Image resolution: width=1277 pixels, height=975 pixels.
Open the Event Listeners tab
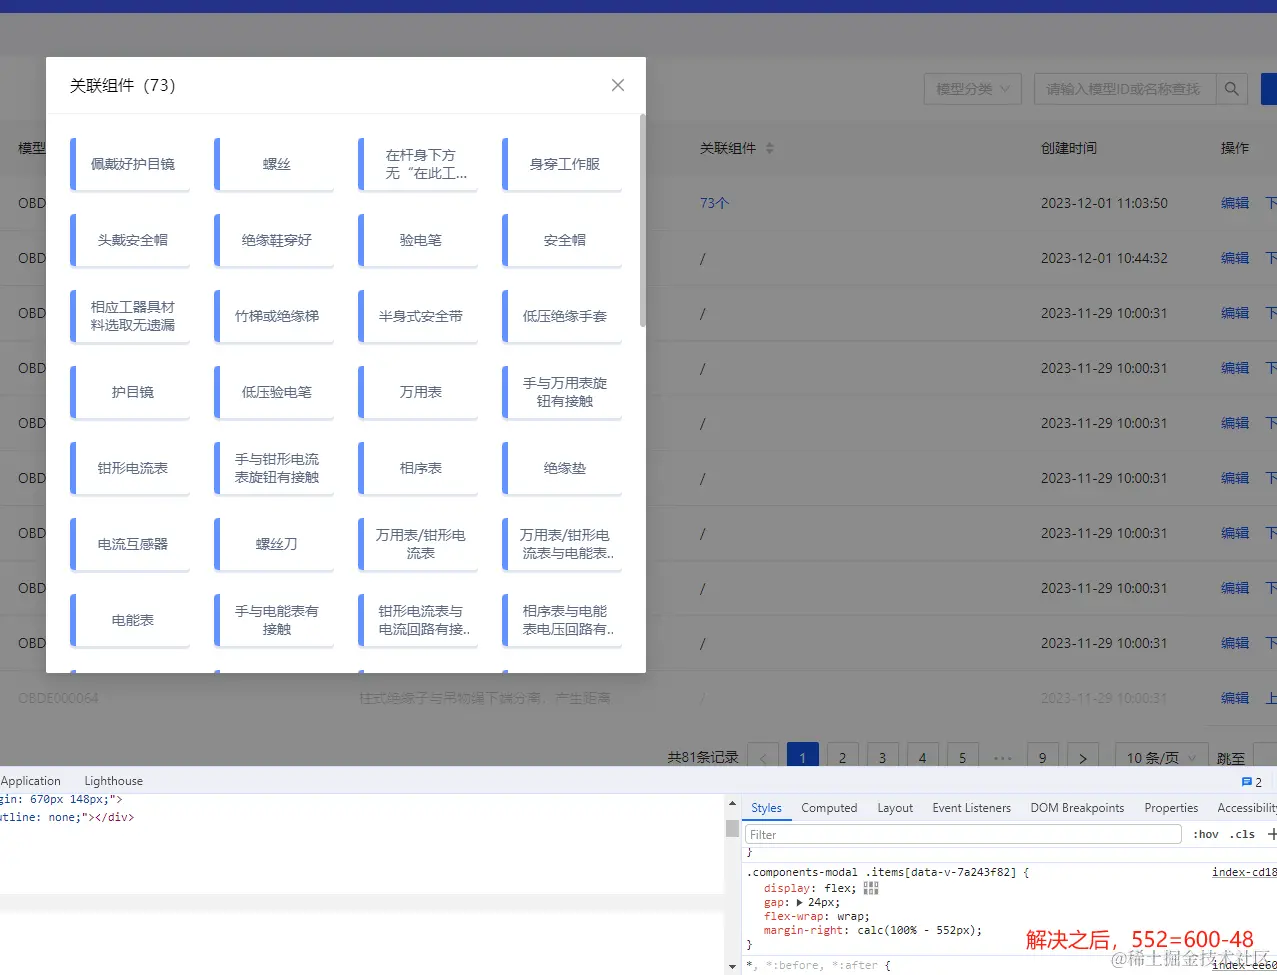pyautogui.click(x=971, y=808)
